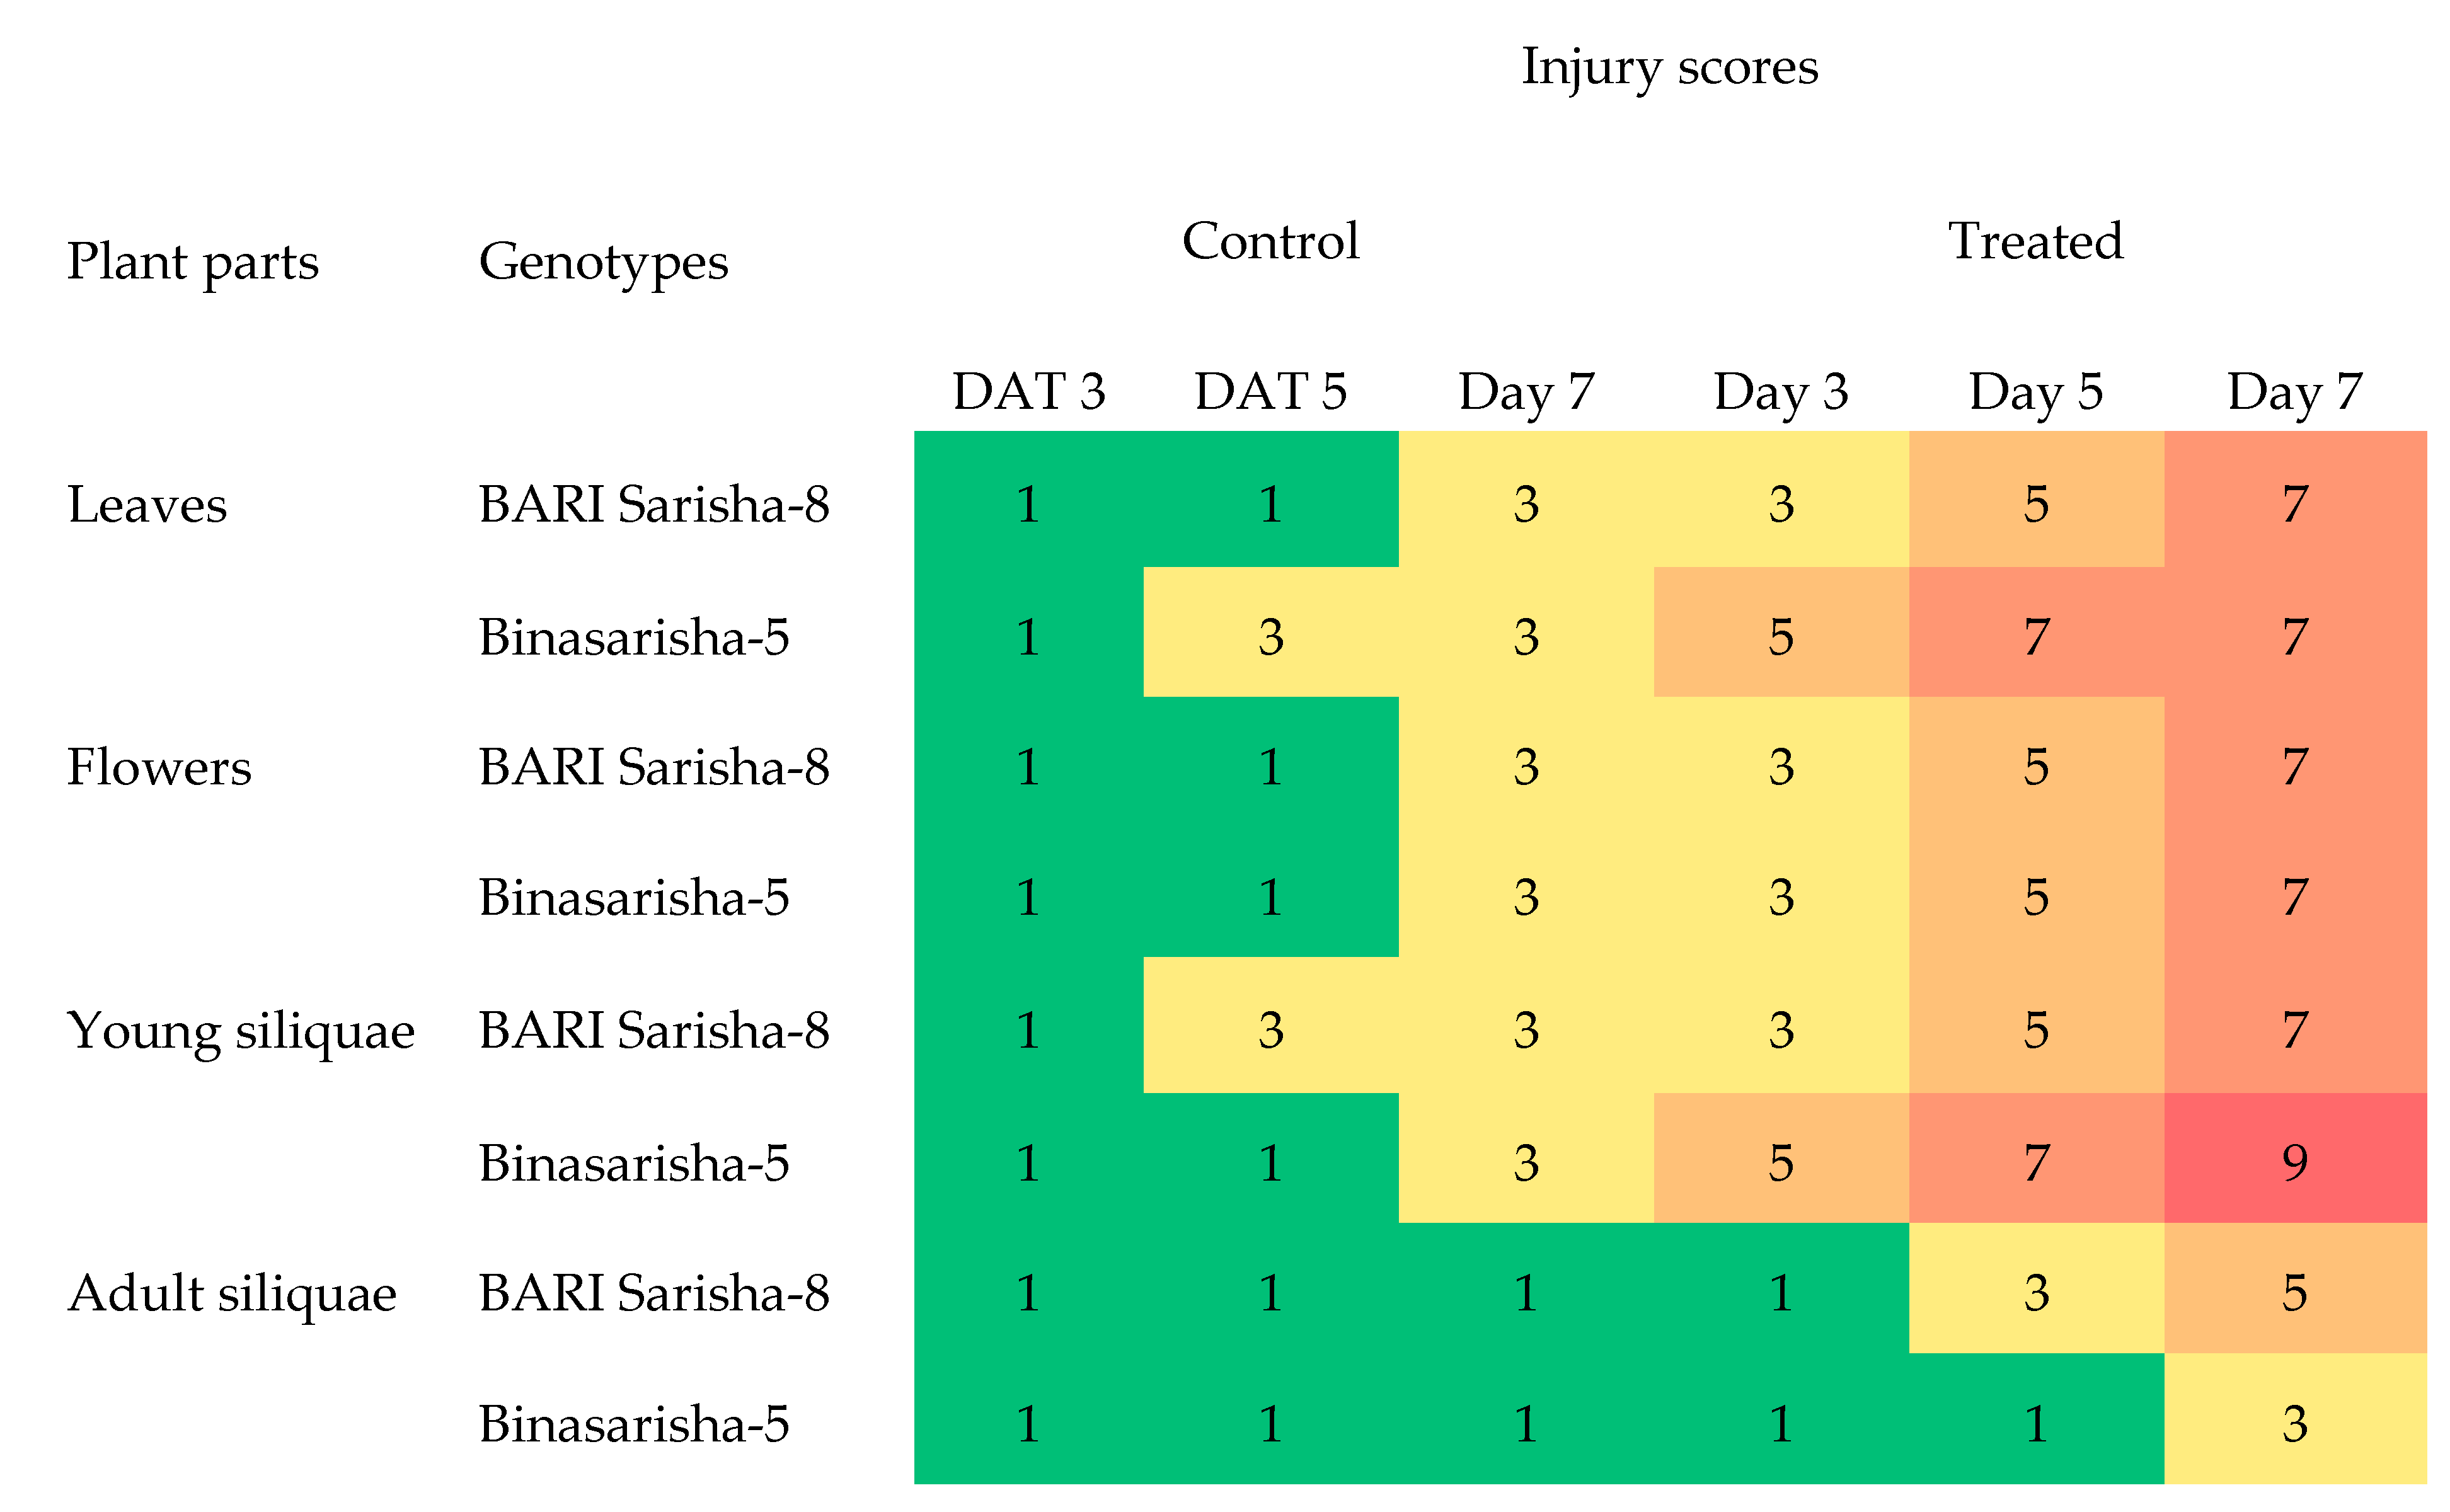This screenshot has width=2450, height=1512.
Task: Click the "Plant parts" column header
Action: (x=193, y=263)
